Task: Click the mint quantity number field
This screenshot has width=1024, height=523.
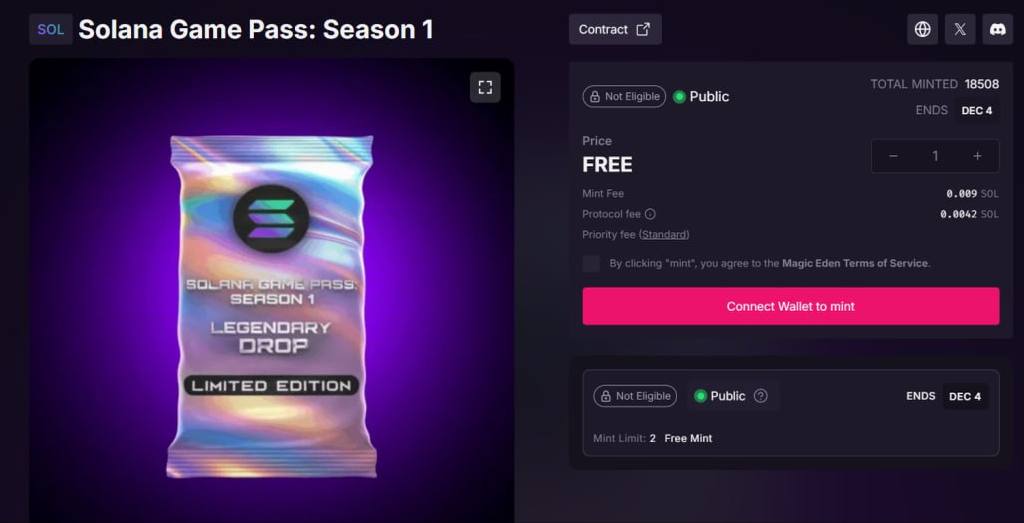Action: pos(935,156)
